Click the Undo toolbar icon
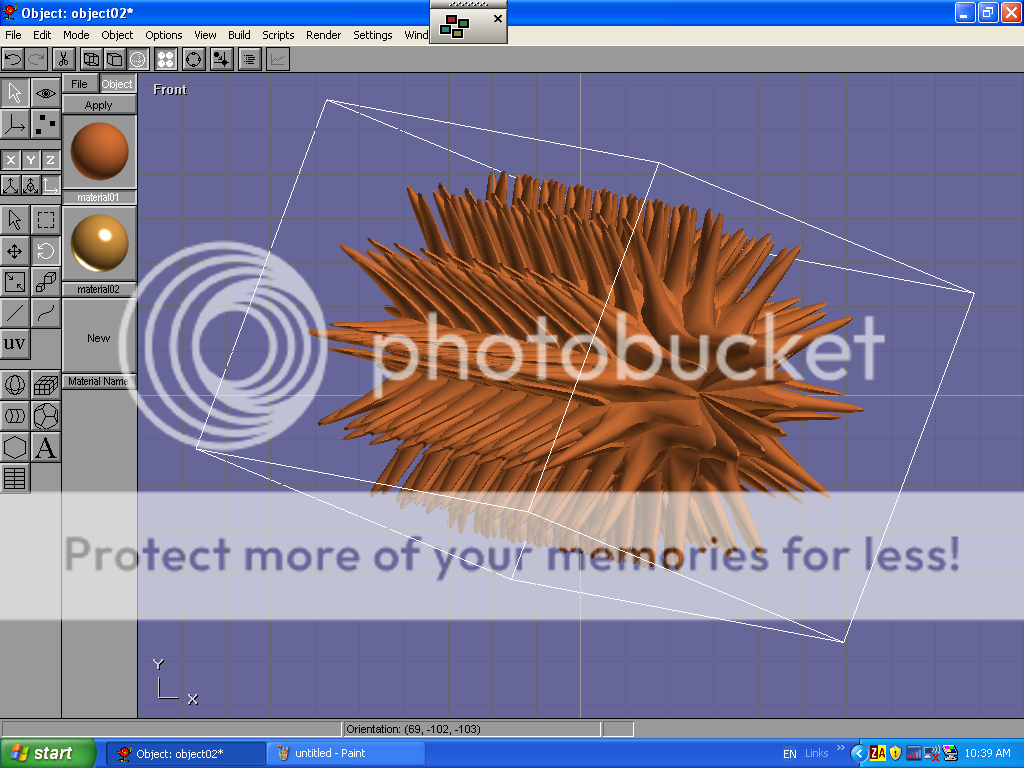The height and width of the screenshot is (768, 1024). [13, 59]
